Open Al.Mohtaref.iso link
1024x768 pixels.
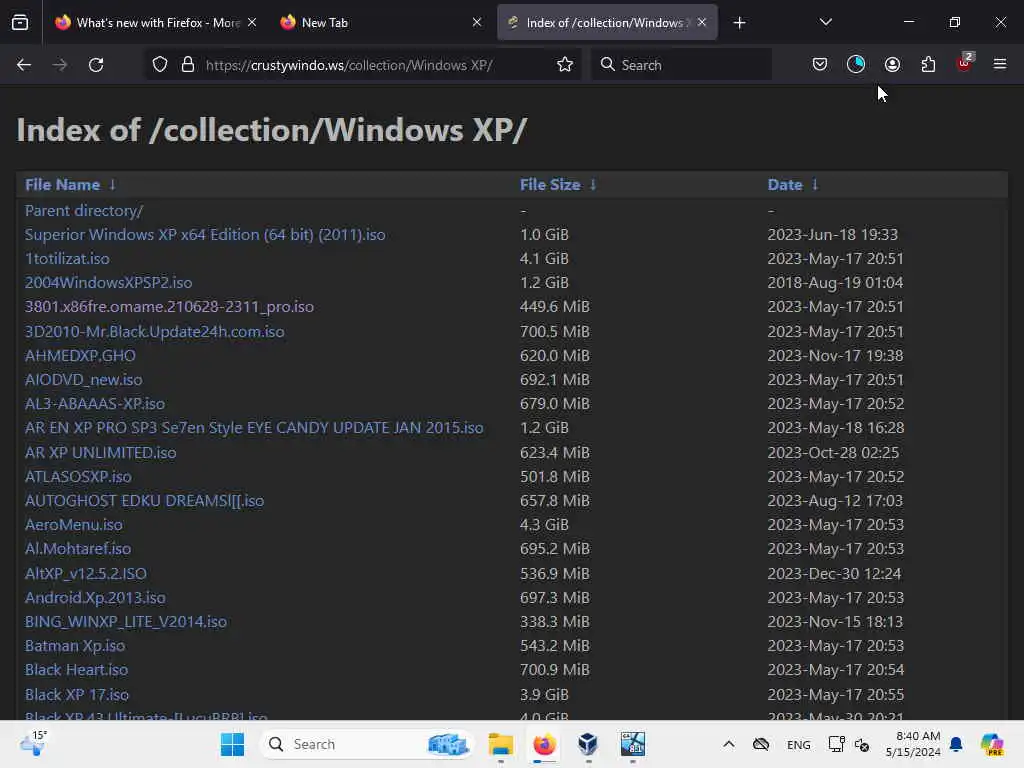[78, 549]
